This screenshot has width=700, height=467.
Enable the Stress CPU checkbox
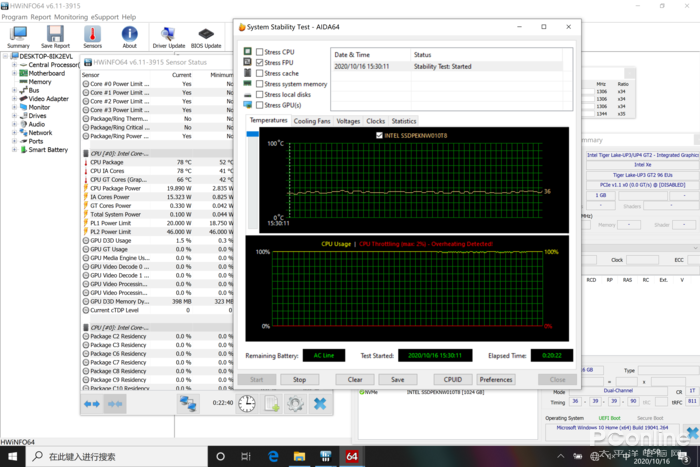click(259, 52)
